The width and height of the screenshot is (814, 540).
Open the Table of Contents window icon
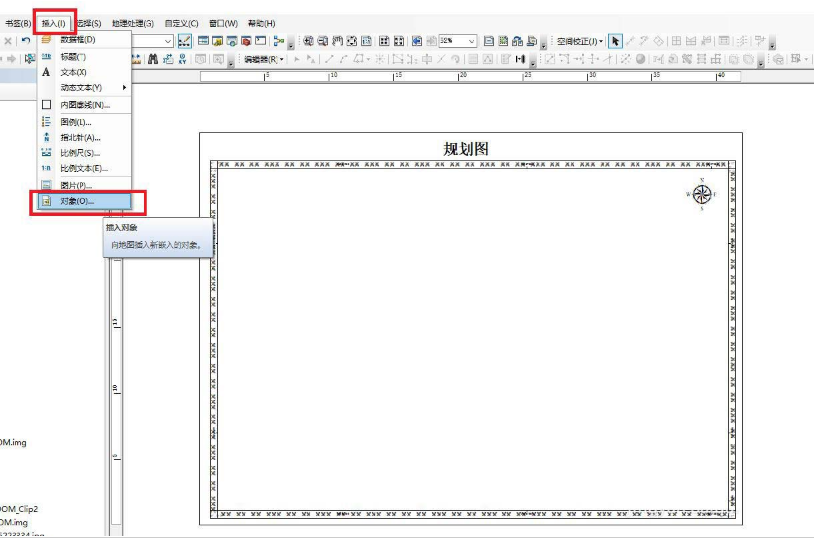(204, 41)
